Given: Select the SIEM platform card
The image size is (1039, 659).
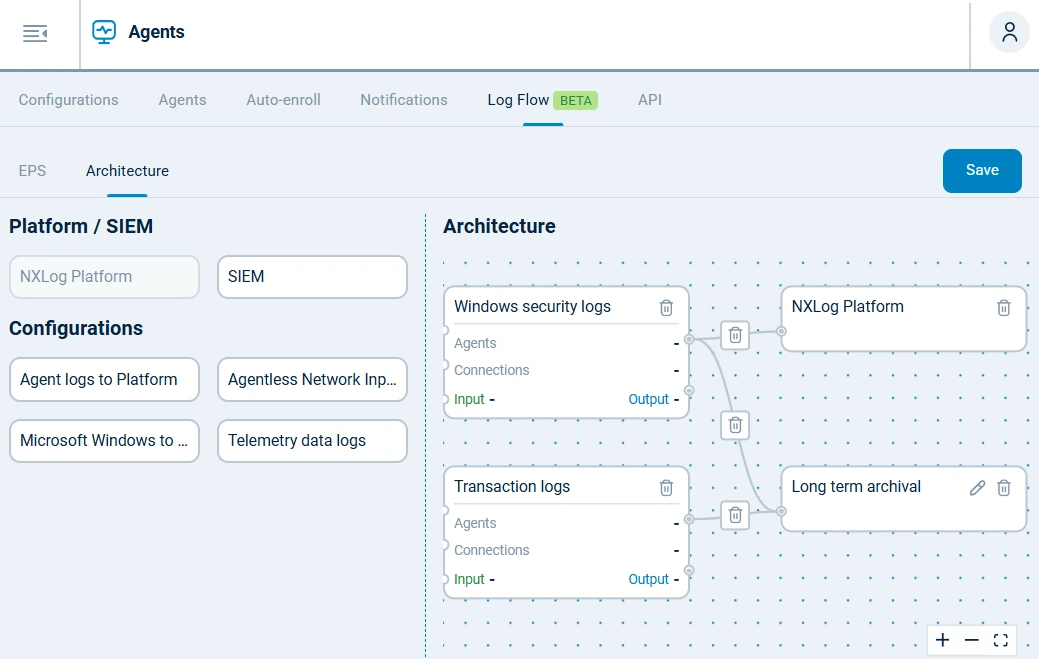Looking at the screenshot, I should pos(311,276).
